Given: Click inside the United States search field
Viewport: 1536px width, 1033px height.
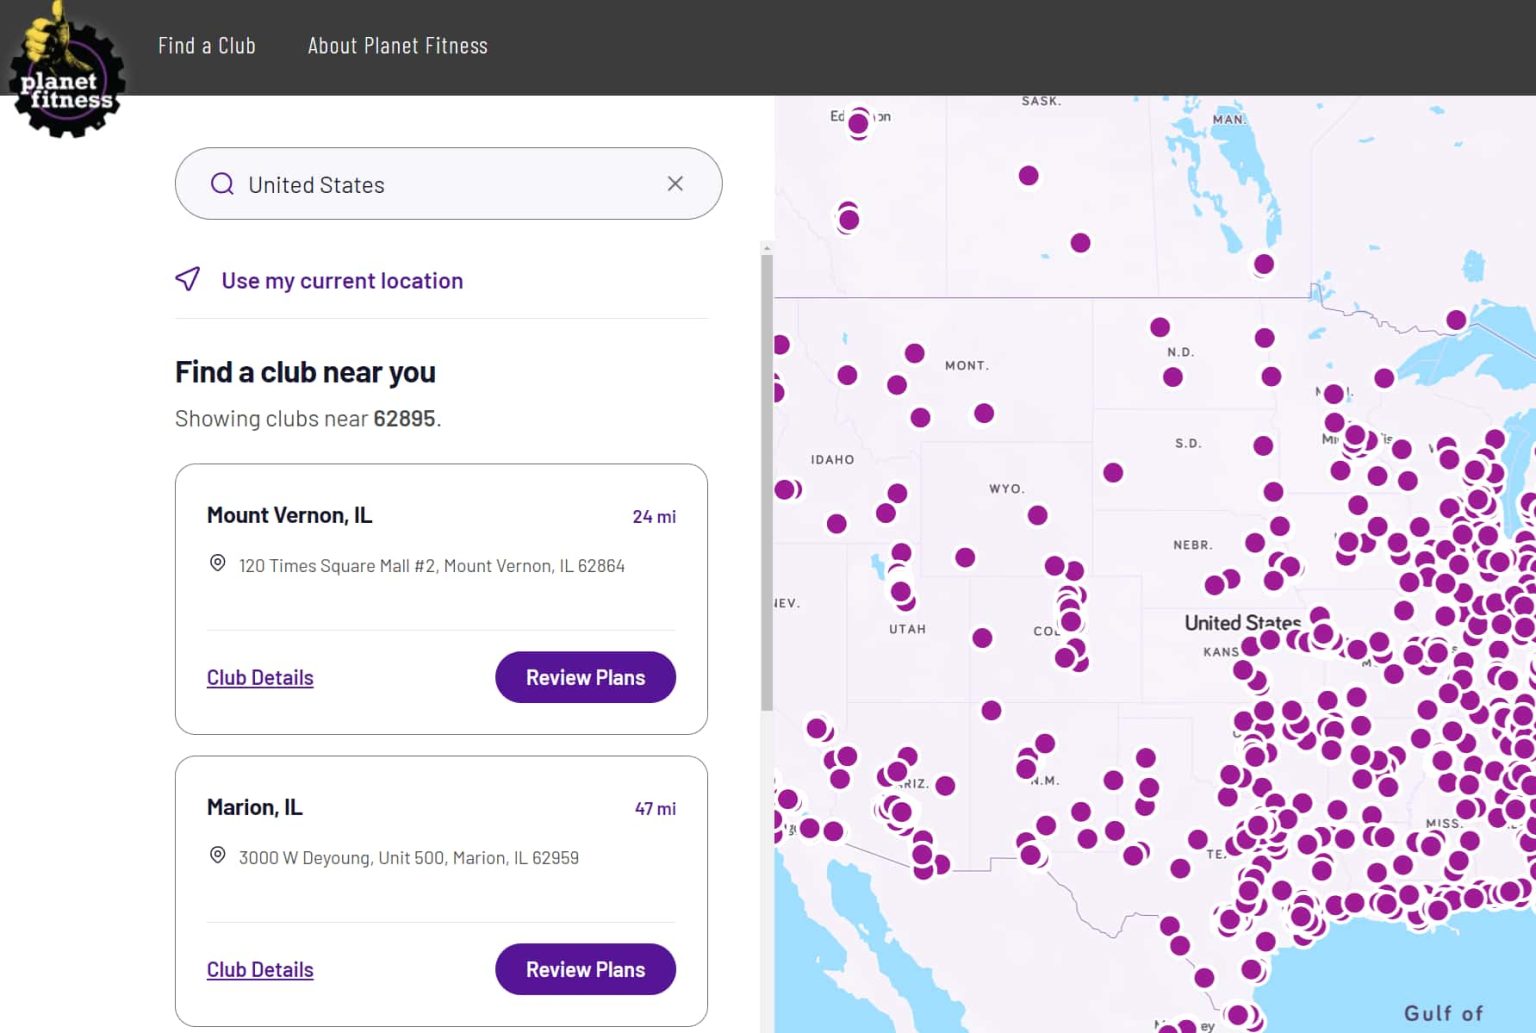Looking at the screenshot, I should (x=400, y=184).
